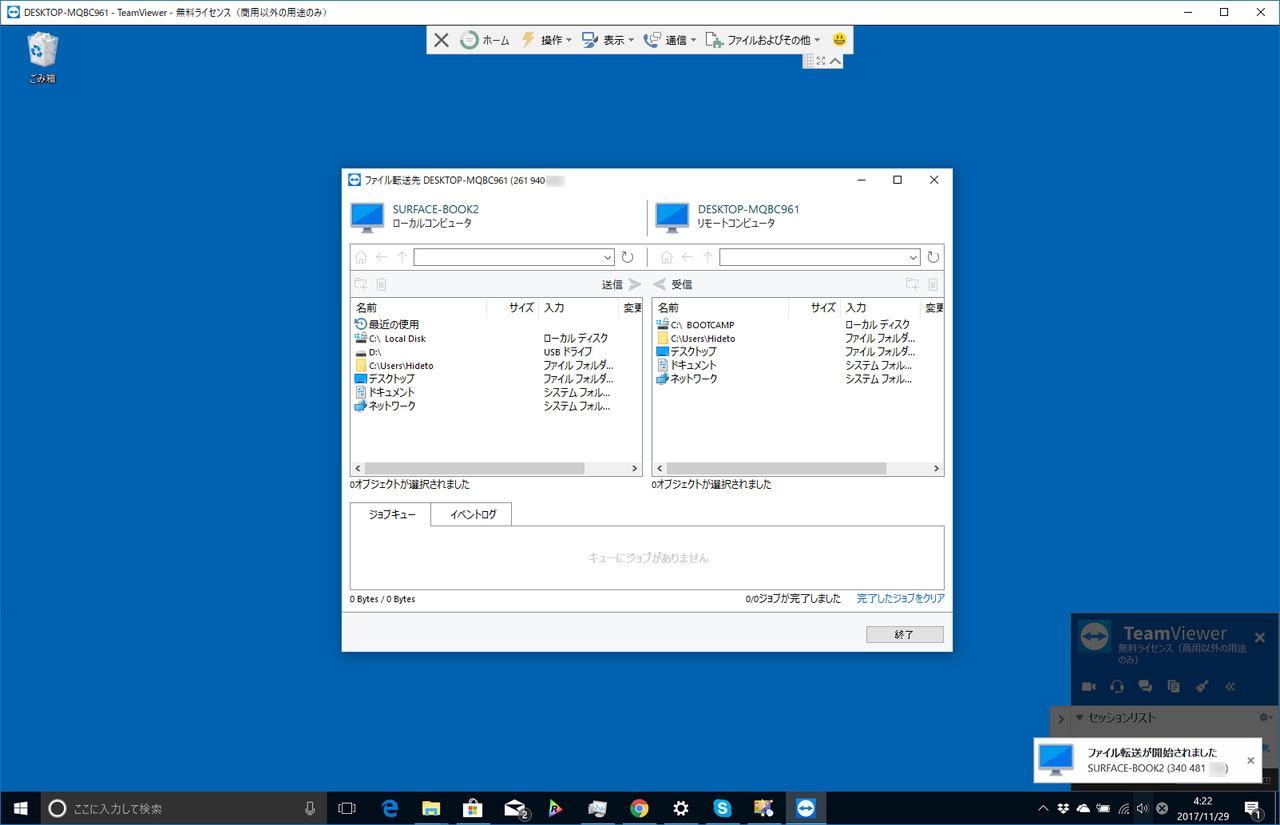This screenshot has width=1280, height=825.
Task: Expand the local path dropdown
Action: pos(607,257)
